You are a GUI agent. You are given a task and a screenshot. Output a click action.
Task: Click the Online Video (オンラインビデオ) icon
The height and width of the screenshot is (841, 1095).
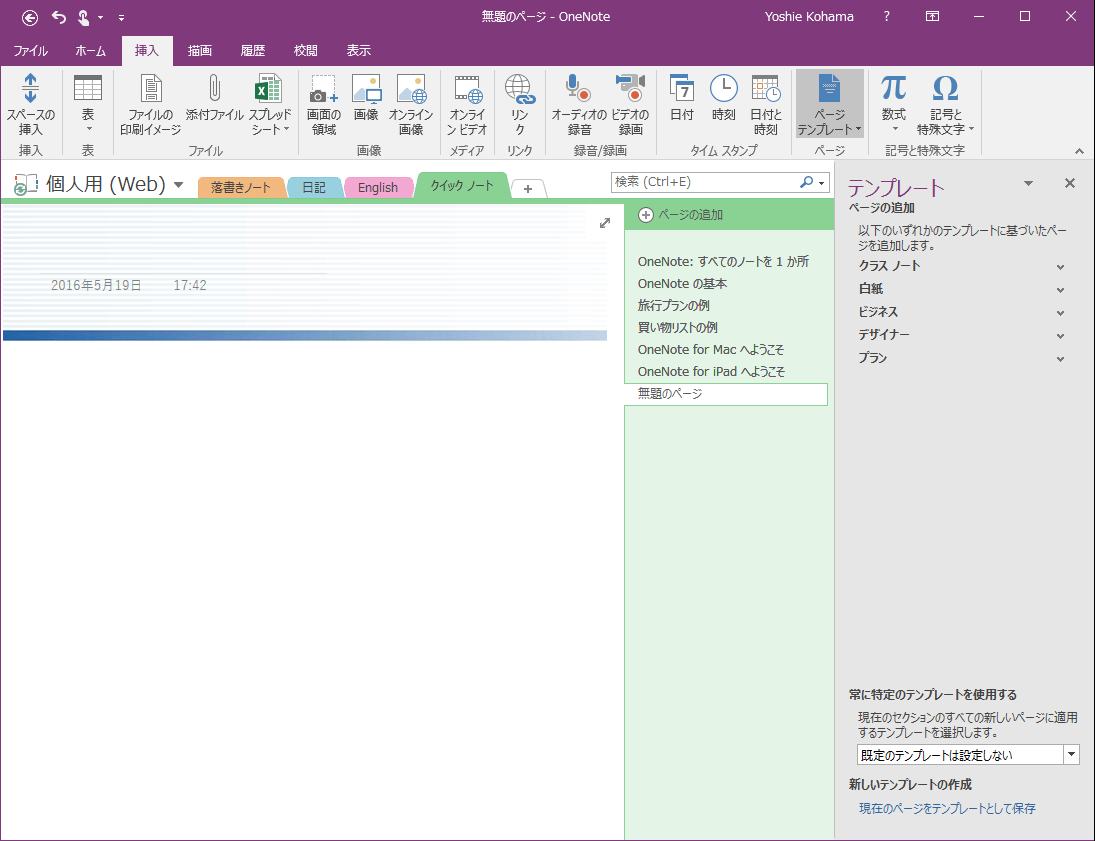point(467,89)
